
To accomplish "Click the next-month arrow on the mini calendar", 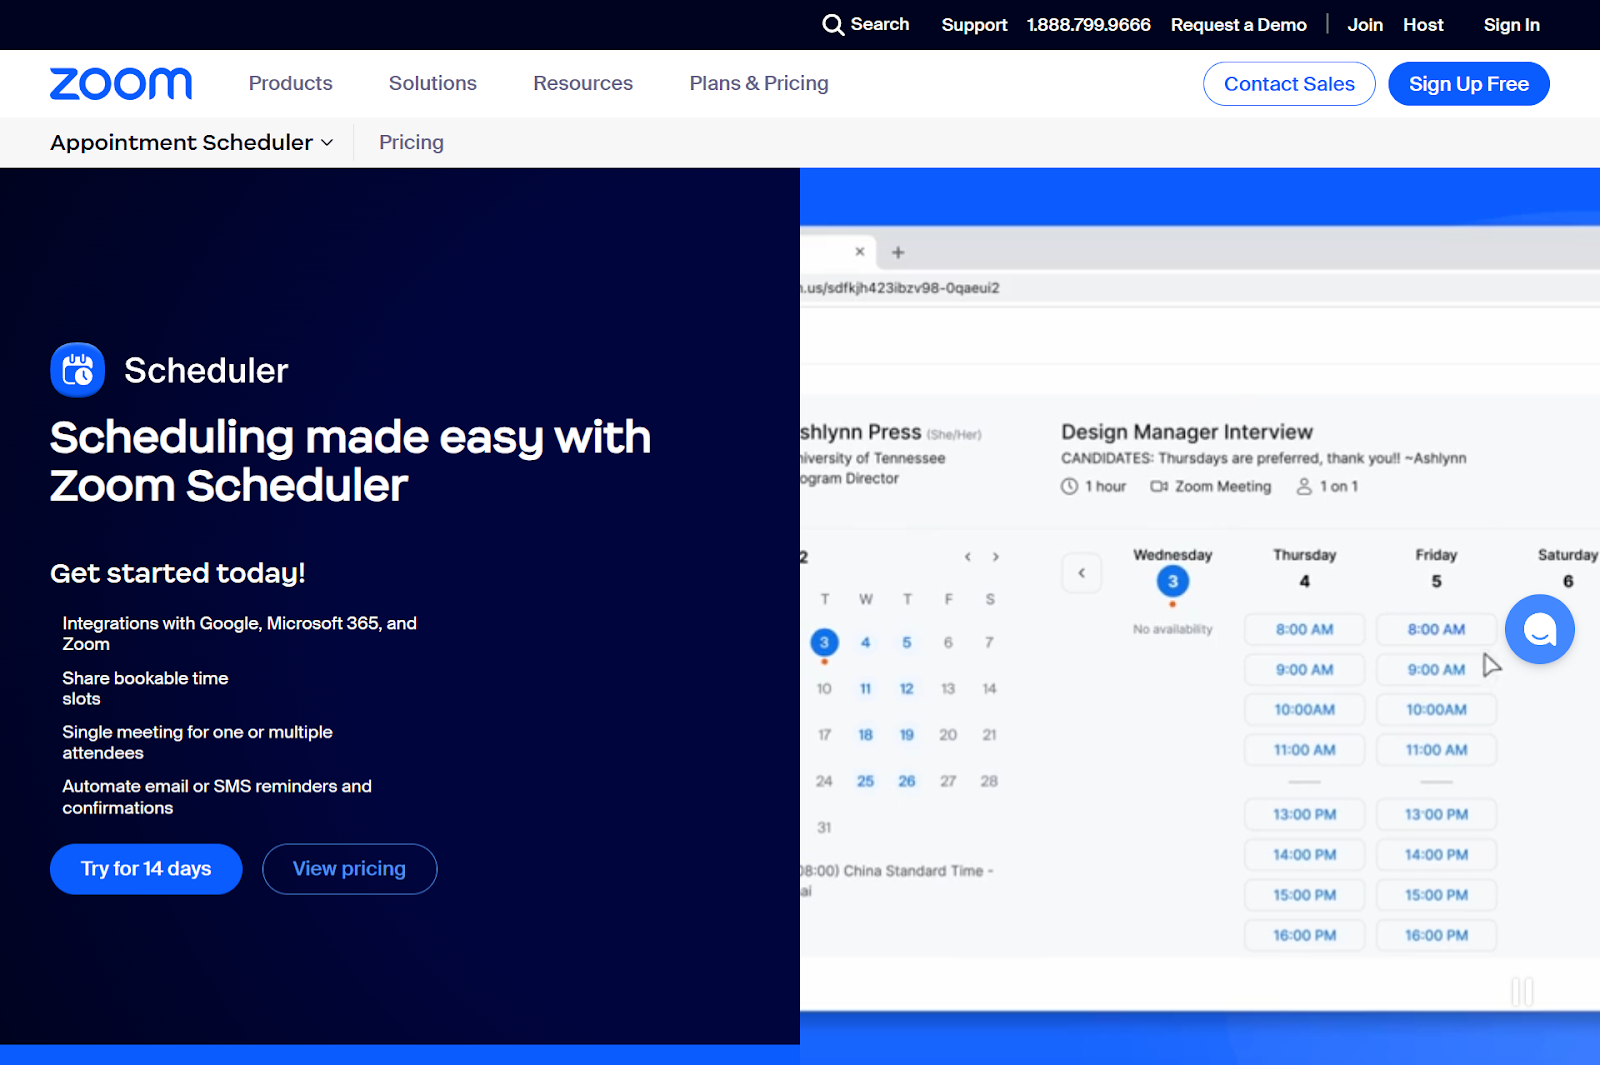I will coord(996,557).
